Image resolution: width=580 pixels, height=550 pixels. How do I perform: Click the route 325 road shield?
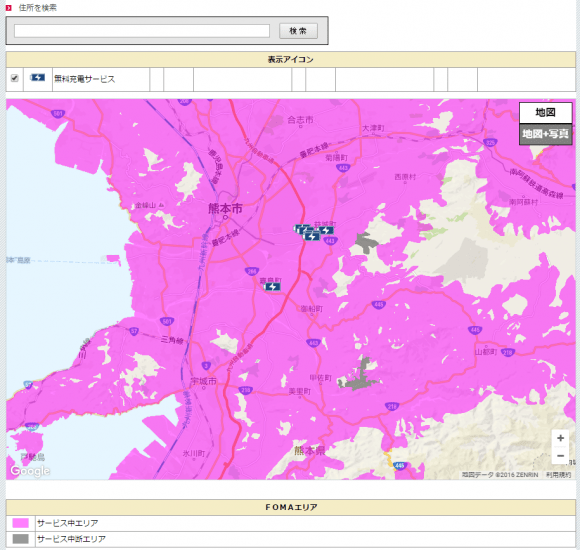pyautogui.click(x=490, y=142)
